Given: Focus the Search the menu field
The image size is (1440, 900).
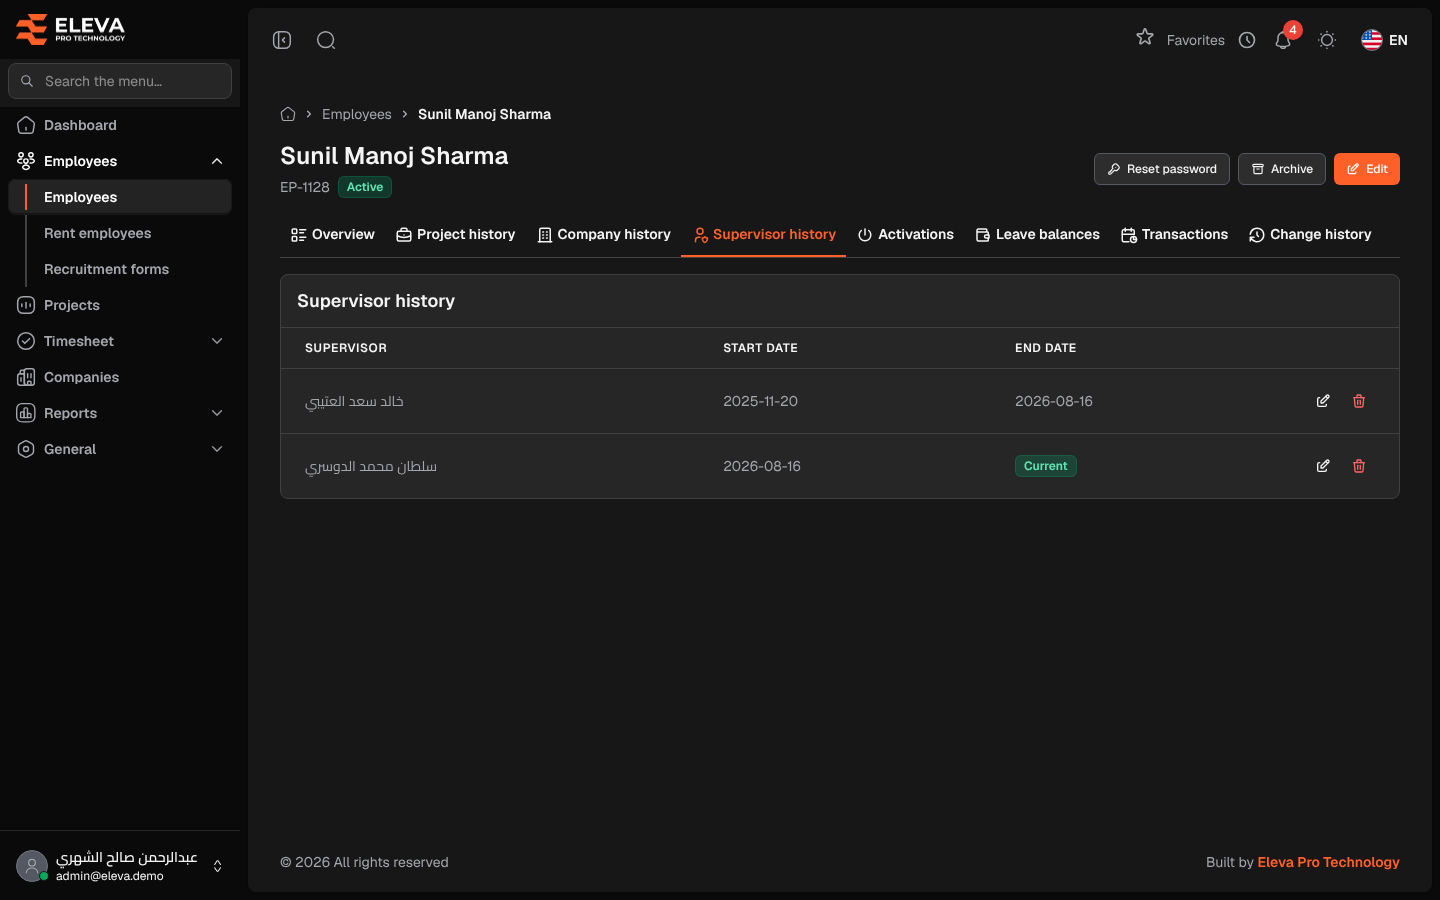Looking at the screenshot, I should click(x=120, y=81).
